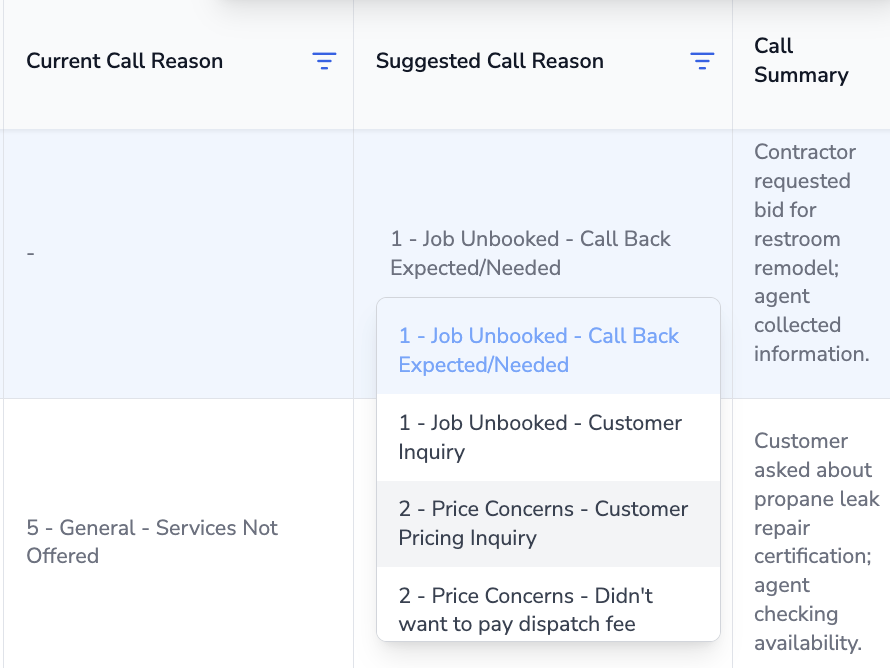Click the Current Call Reason column header
The width and height of the screenshot is (890, 668).
(125, 61)
